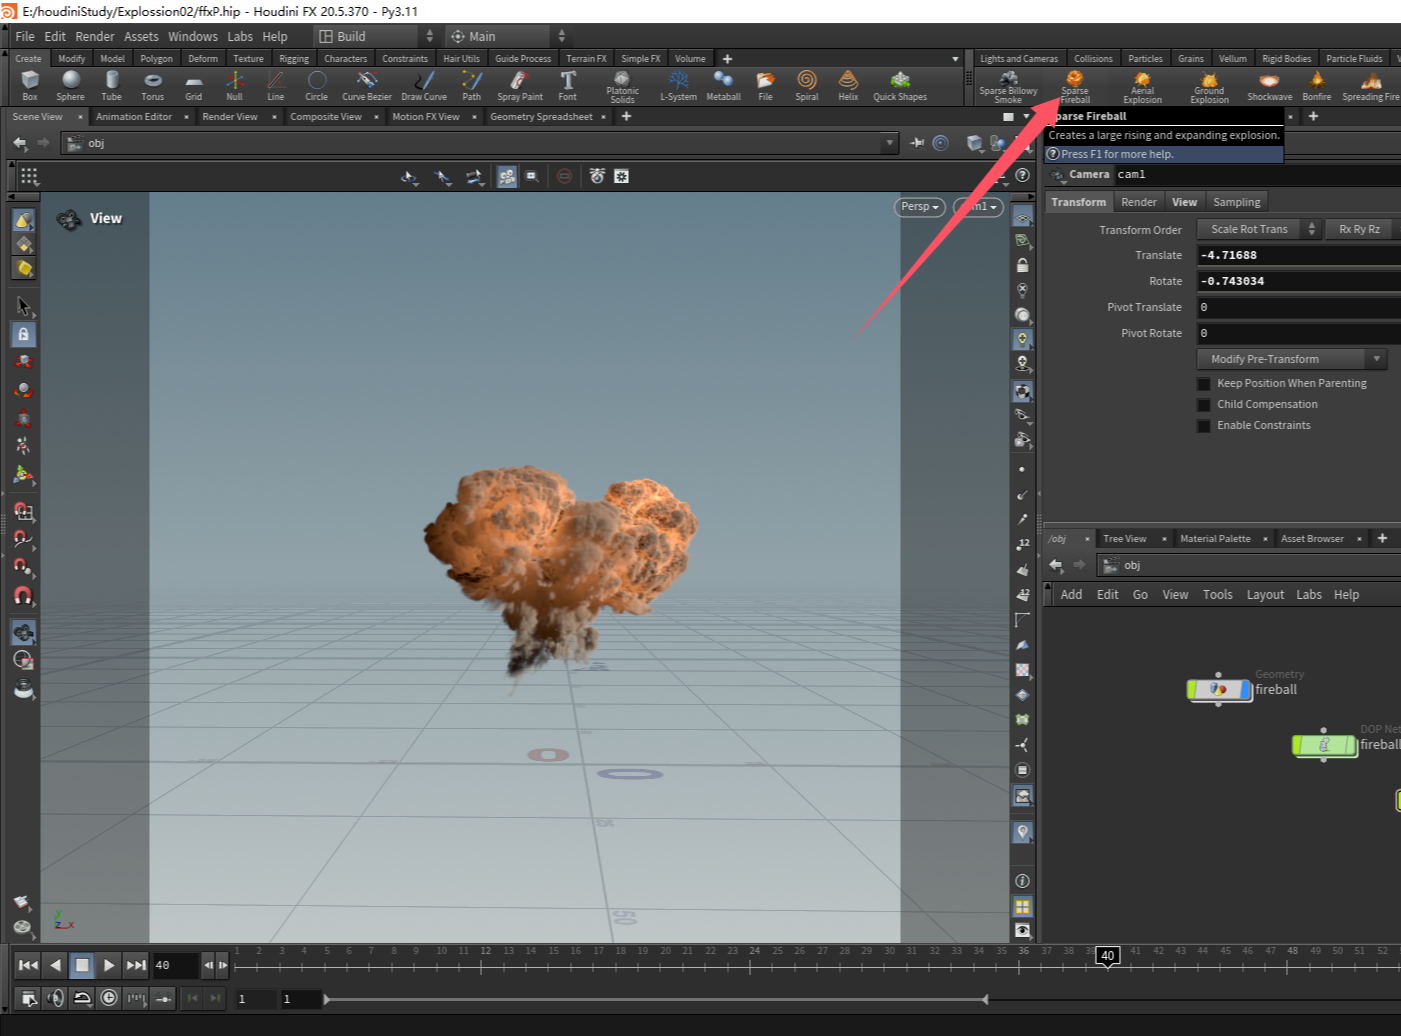Open the Render menu
The width and height of the screenshot is (1401, 1036).
tap(94, 36)
